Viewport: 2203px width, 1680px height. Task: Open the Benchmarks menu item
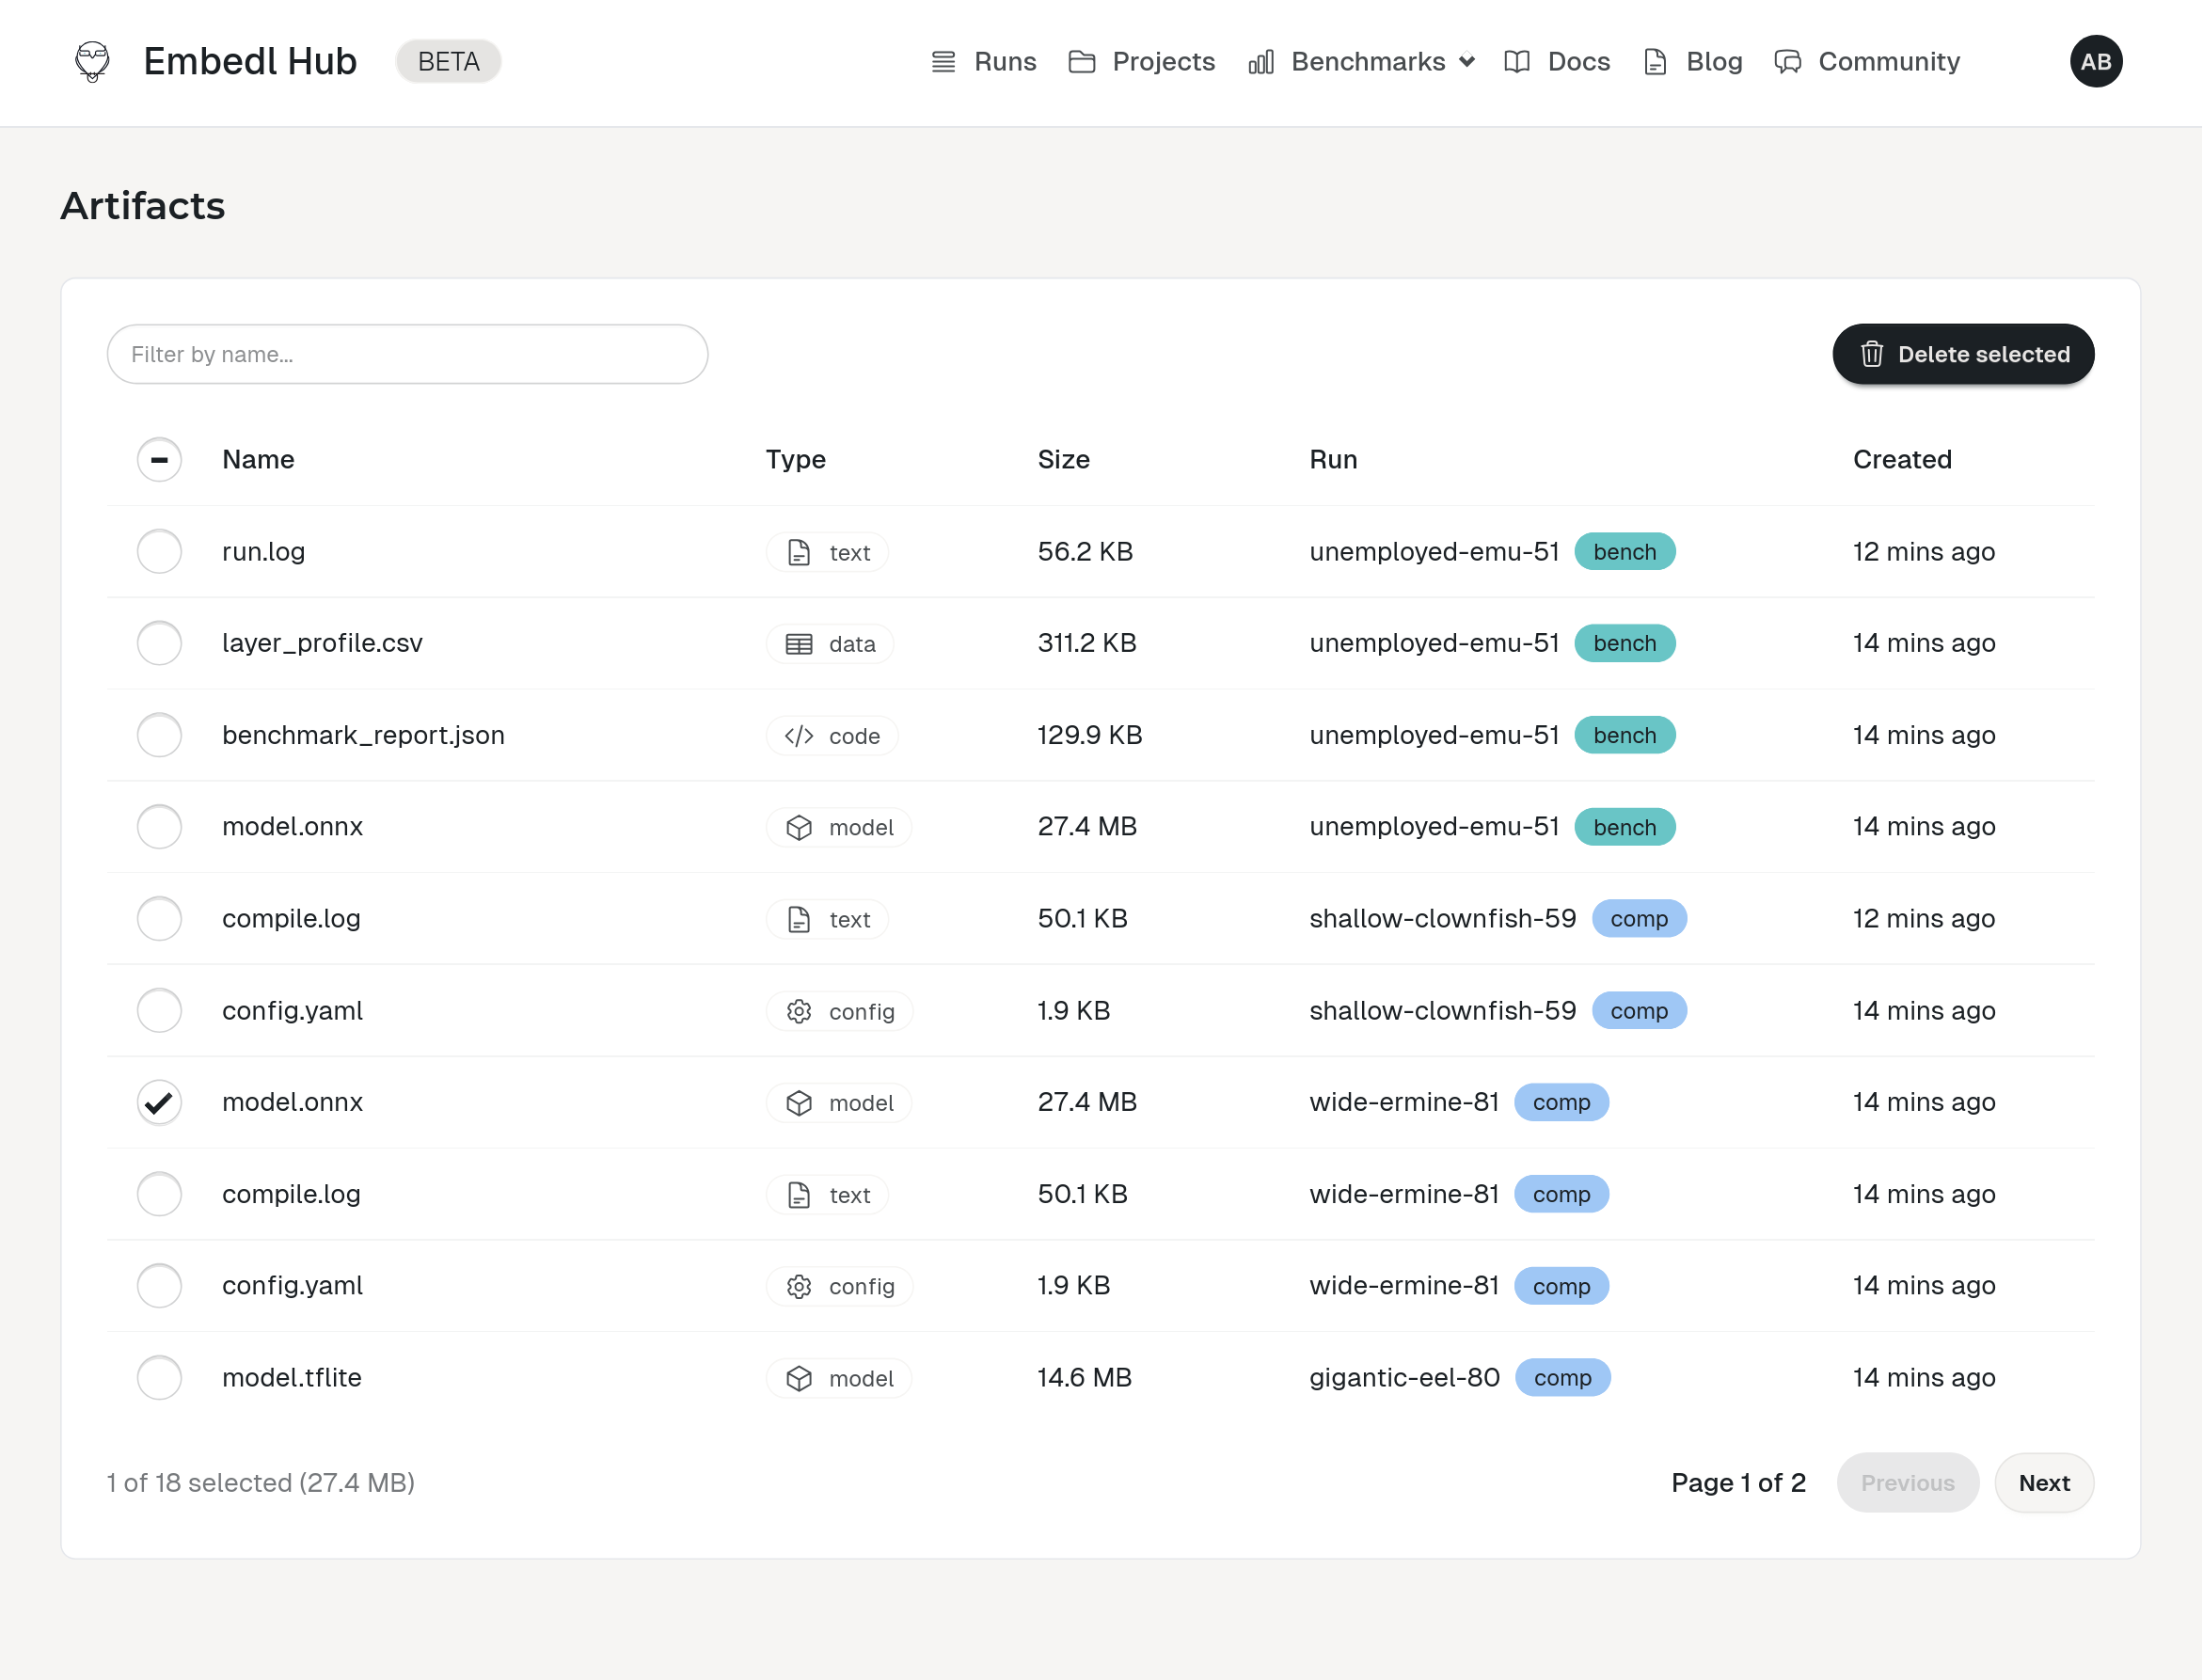coord(1367,62)
